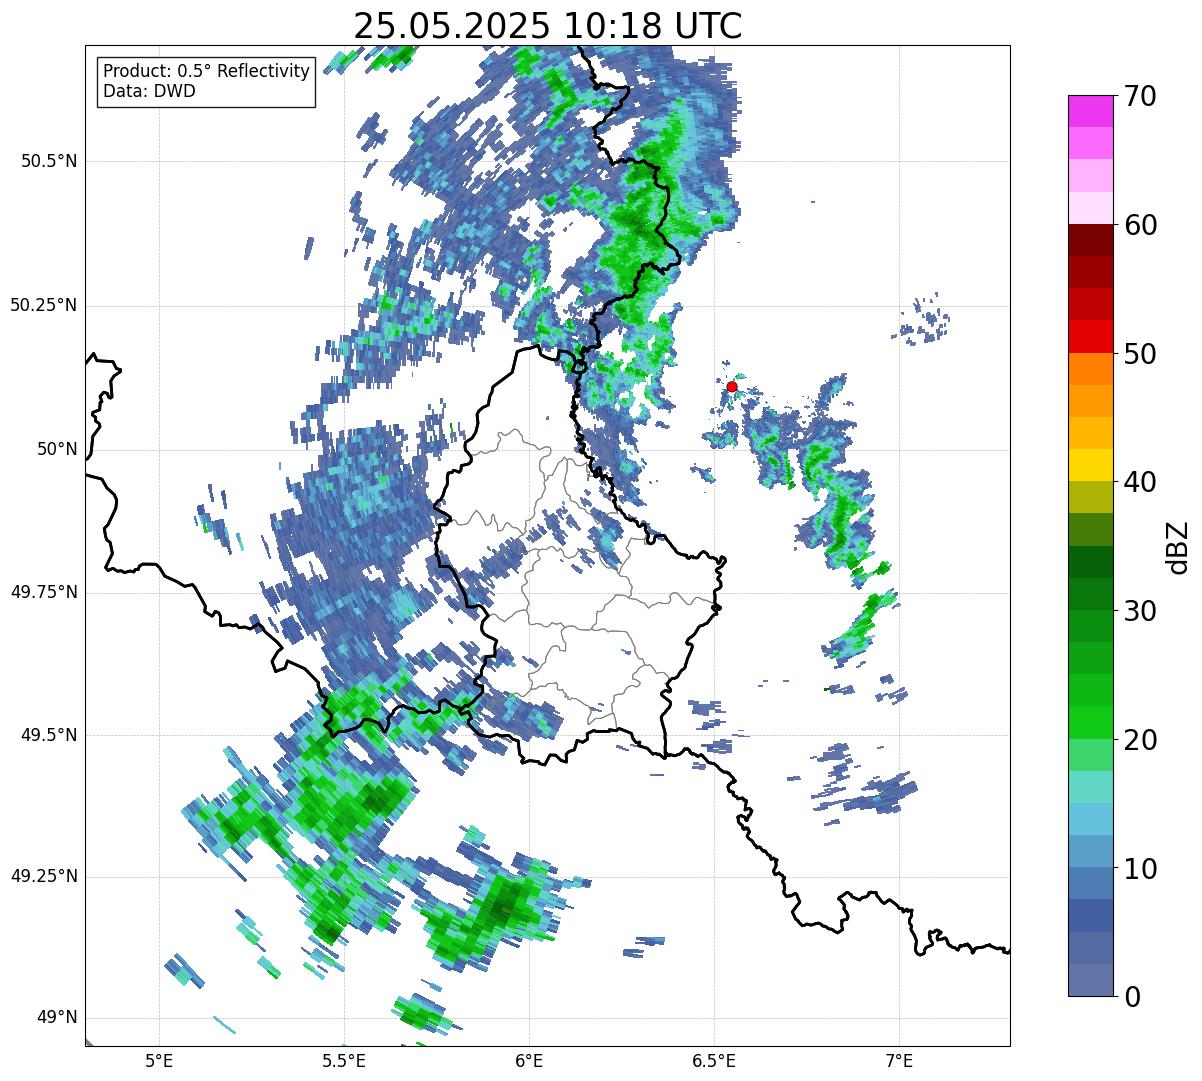
Task: Click the 'Data: DWD' legend line
Action: (x=150, y=91)
